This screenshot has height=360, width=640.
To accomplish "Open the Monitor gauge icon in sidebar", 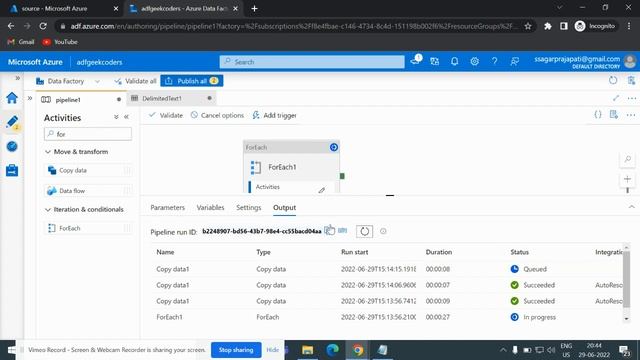I will pos(12,146).
